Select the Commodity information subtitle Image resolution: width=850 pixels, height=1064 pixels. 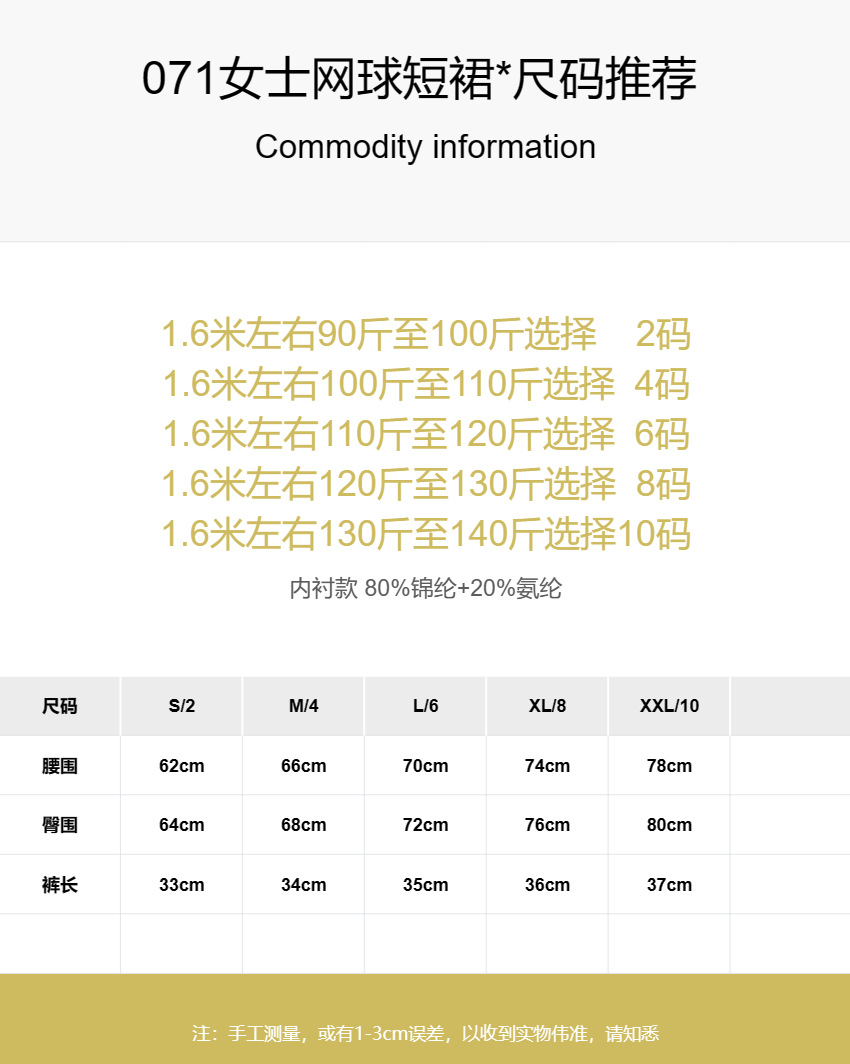click(425, 147)
